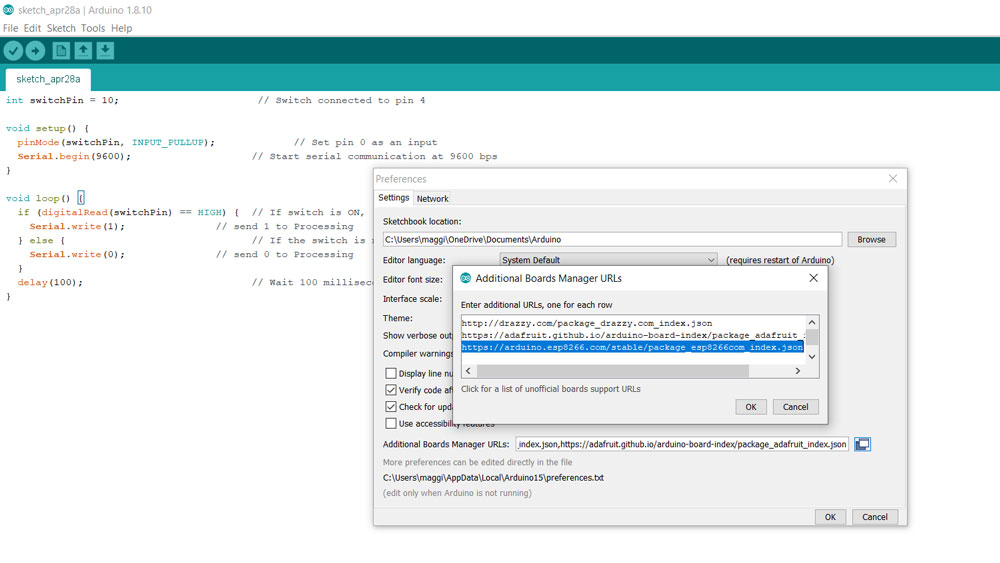The width and height of the screenshot is (1000, 563).
Task: Select the sketch_apr28a tab
Action: coord(48,79)
